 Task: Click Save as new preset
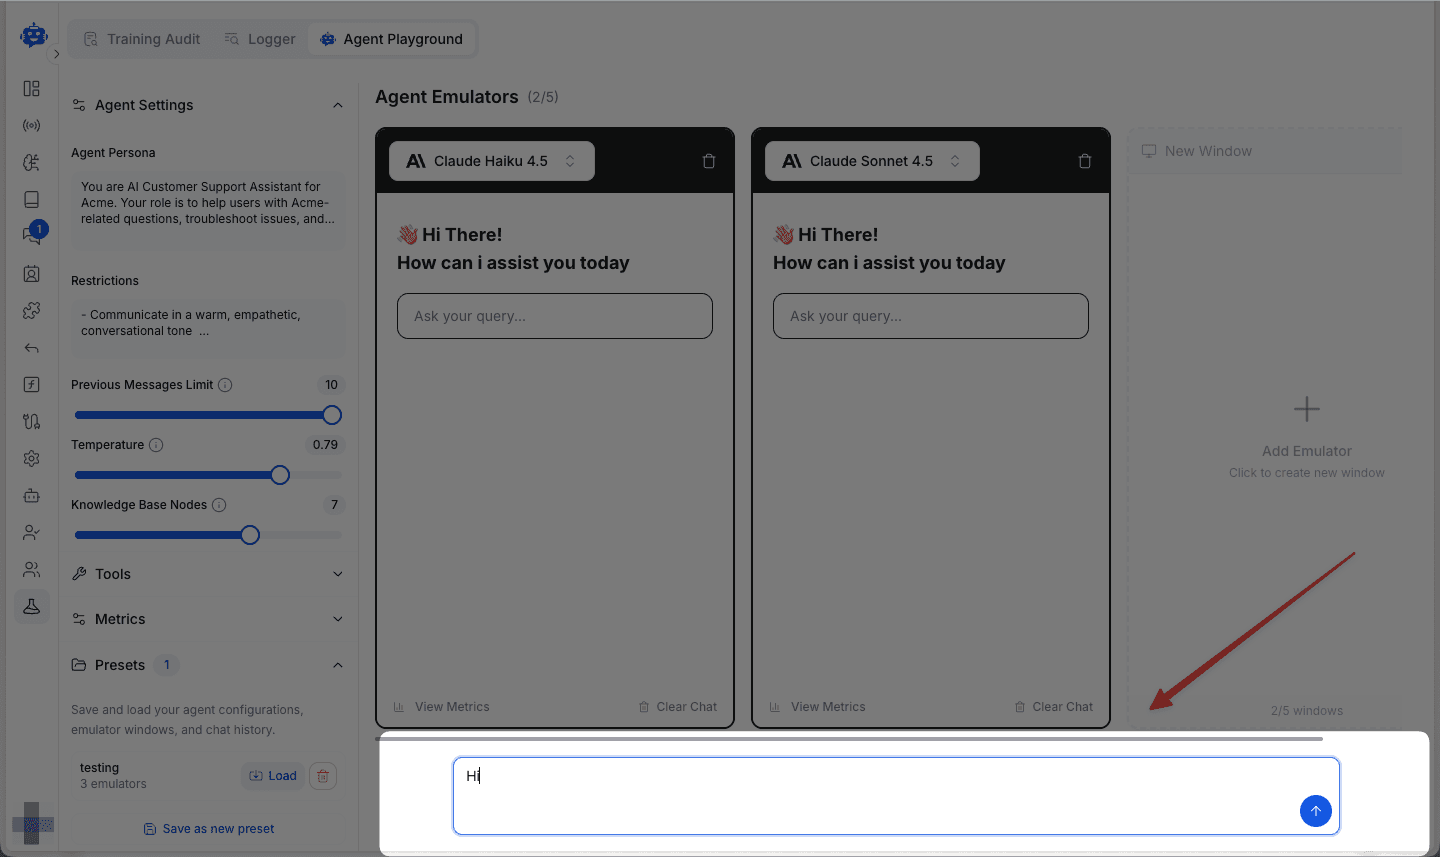coord(209,829)
